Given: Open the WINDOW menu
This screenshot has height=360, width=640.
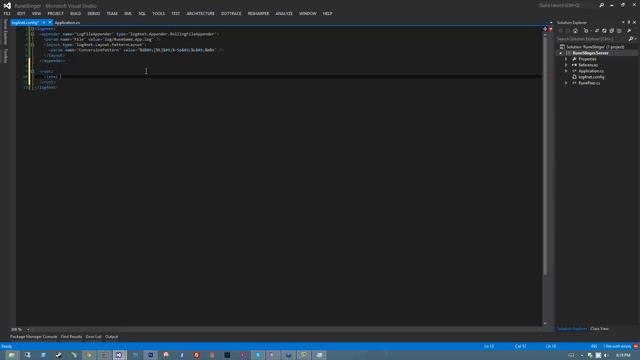Looking at the screenshot, I should pos(308,13).
